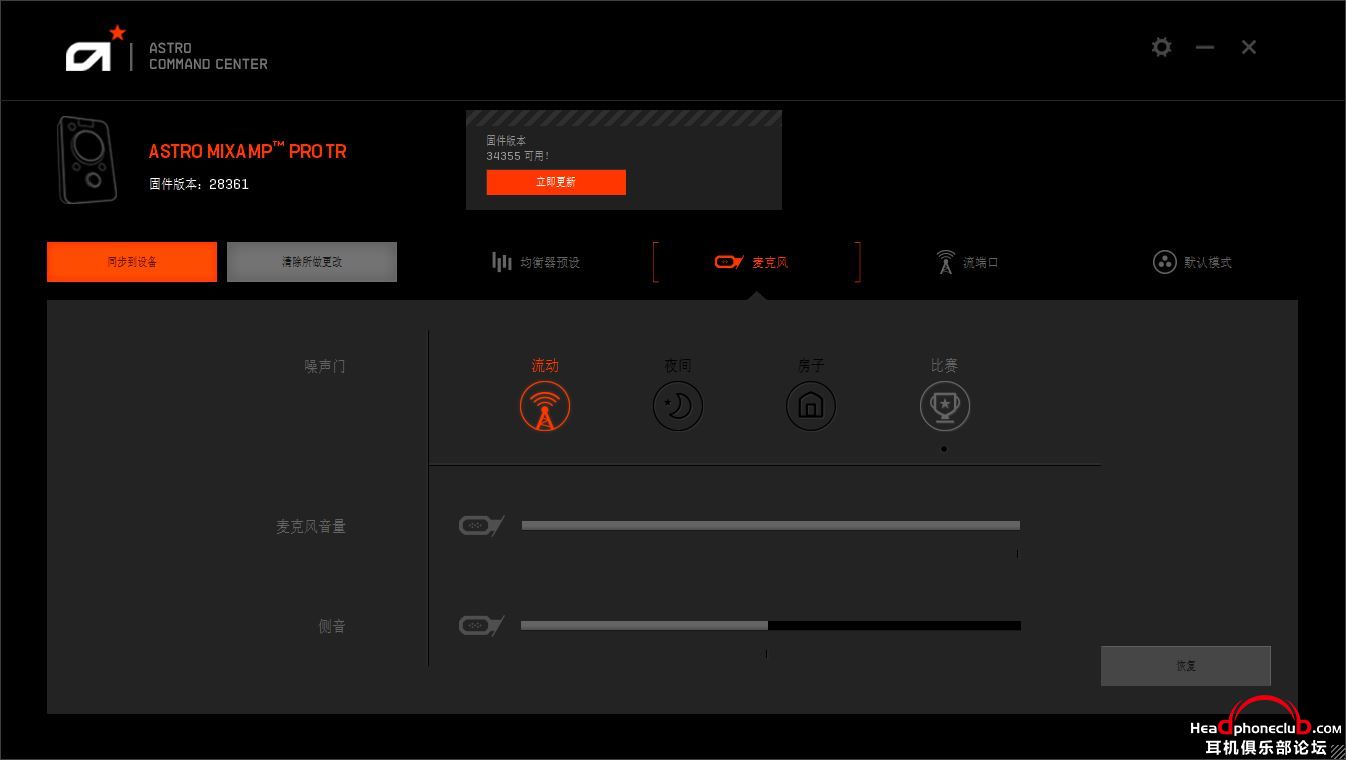
Task: Select the 夜间 night noise gate icon
Action: tap(678, 407)
